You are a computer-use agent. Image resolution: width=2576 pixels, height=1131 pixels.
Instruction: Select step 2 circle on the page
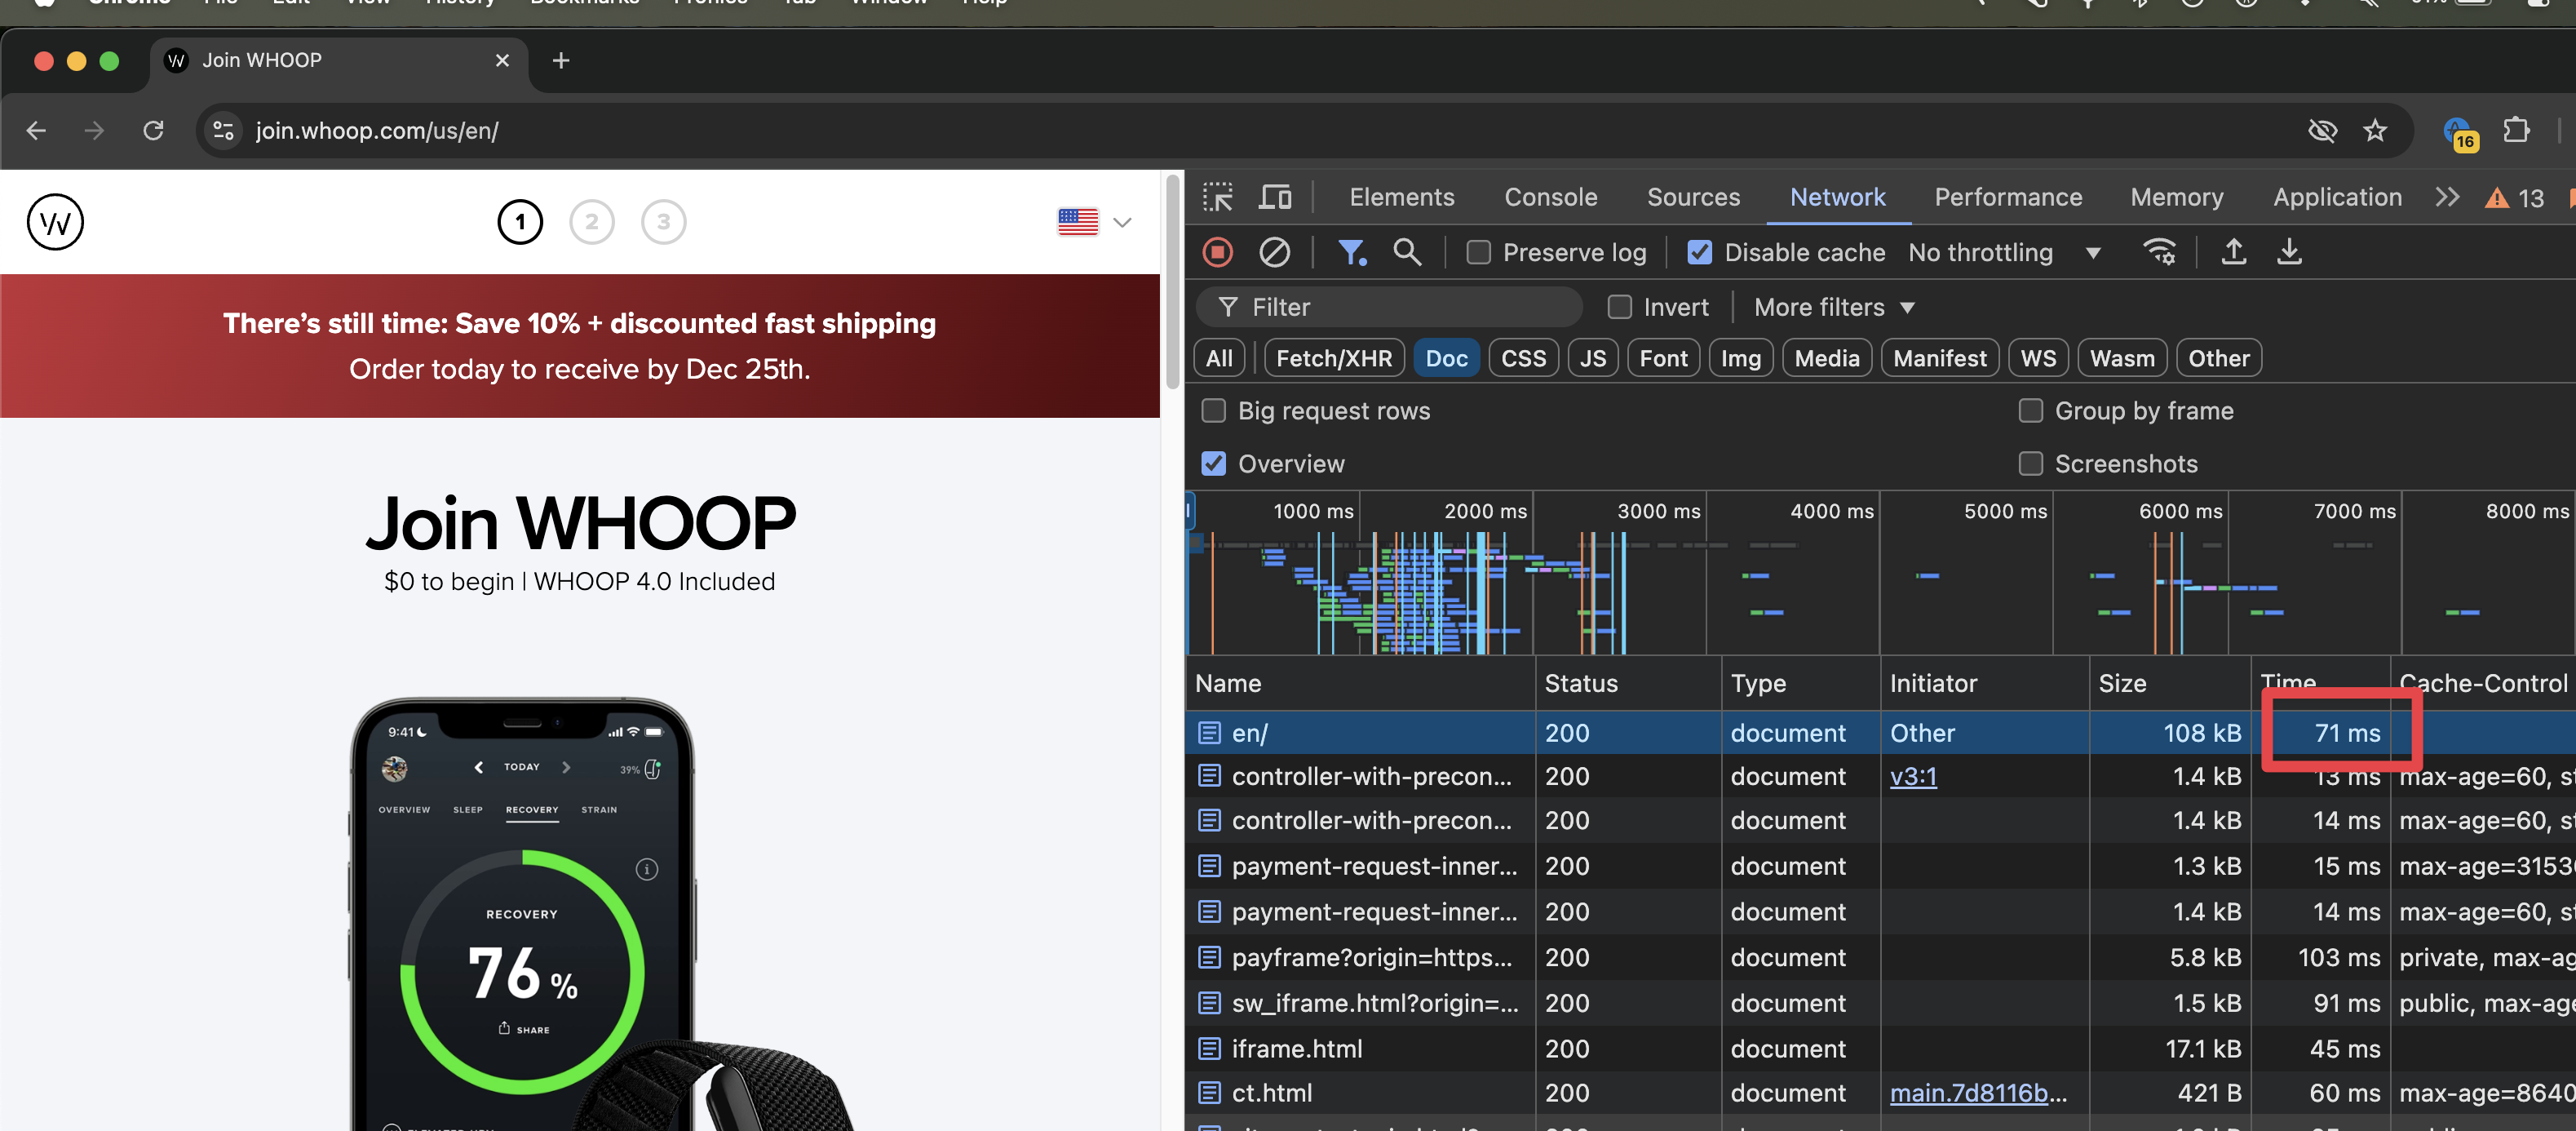click(x=592, y=222)
